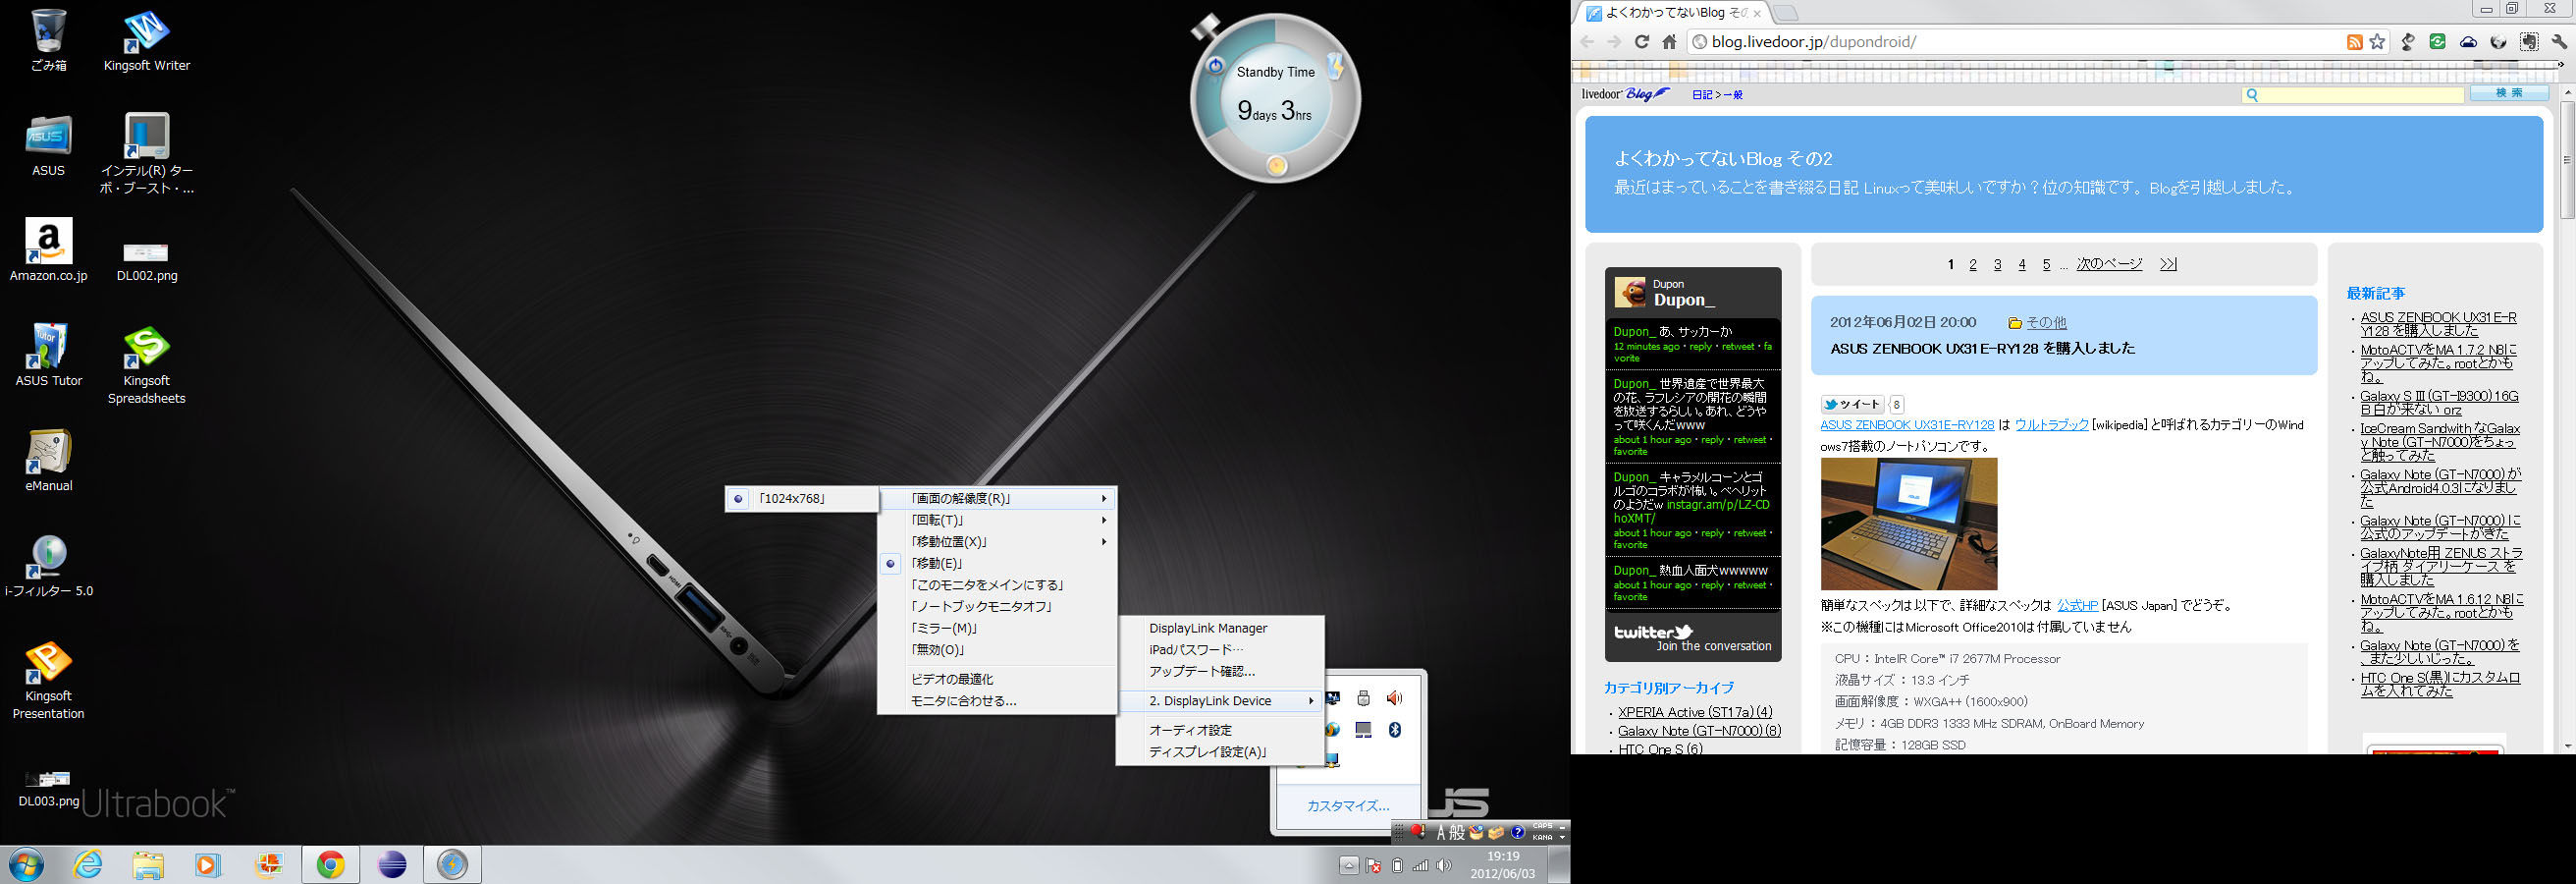The width and height of the screenshot is (2576, 884).
Task: Open 「ディスプレイ設定(A)」 menu entry
Action: click(x=1220, y=752)
